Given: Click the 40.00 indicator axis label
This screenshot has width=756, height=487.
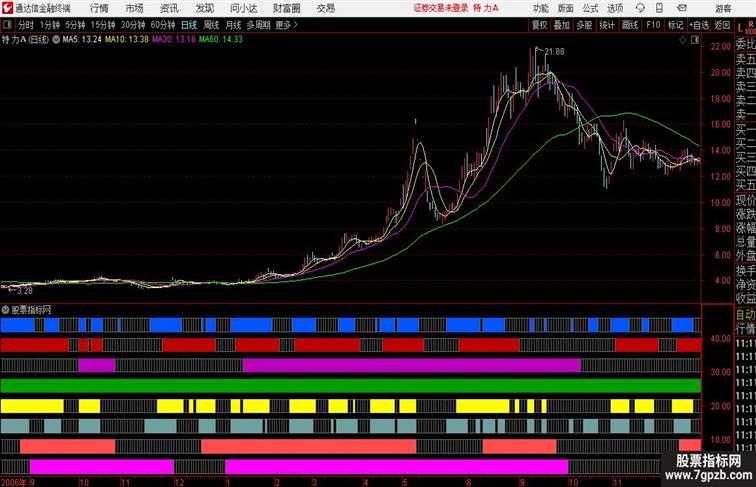Looking at the screenshot, I should 721,338.
